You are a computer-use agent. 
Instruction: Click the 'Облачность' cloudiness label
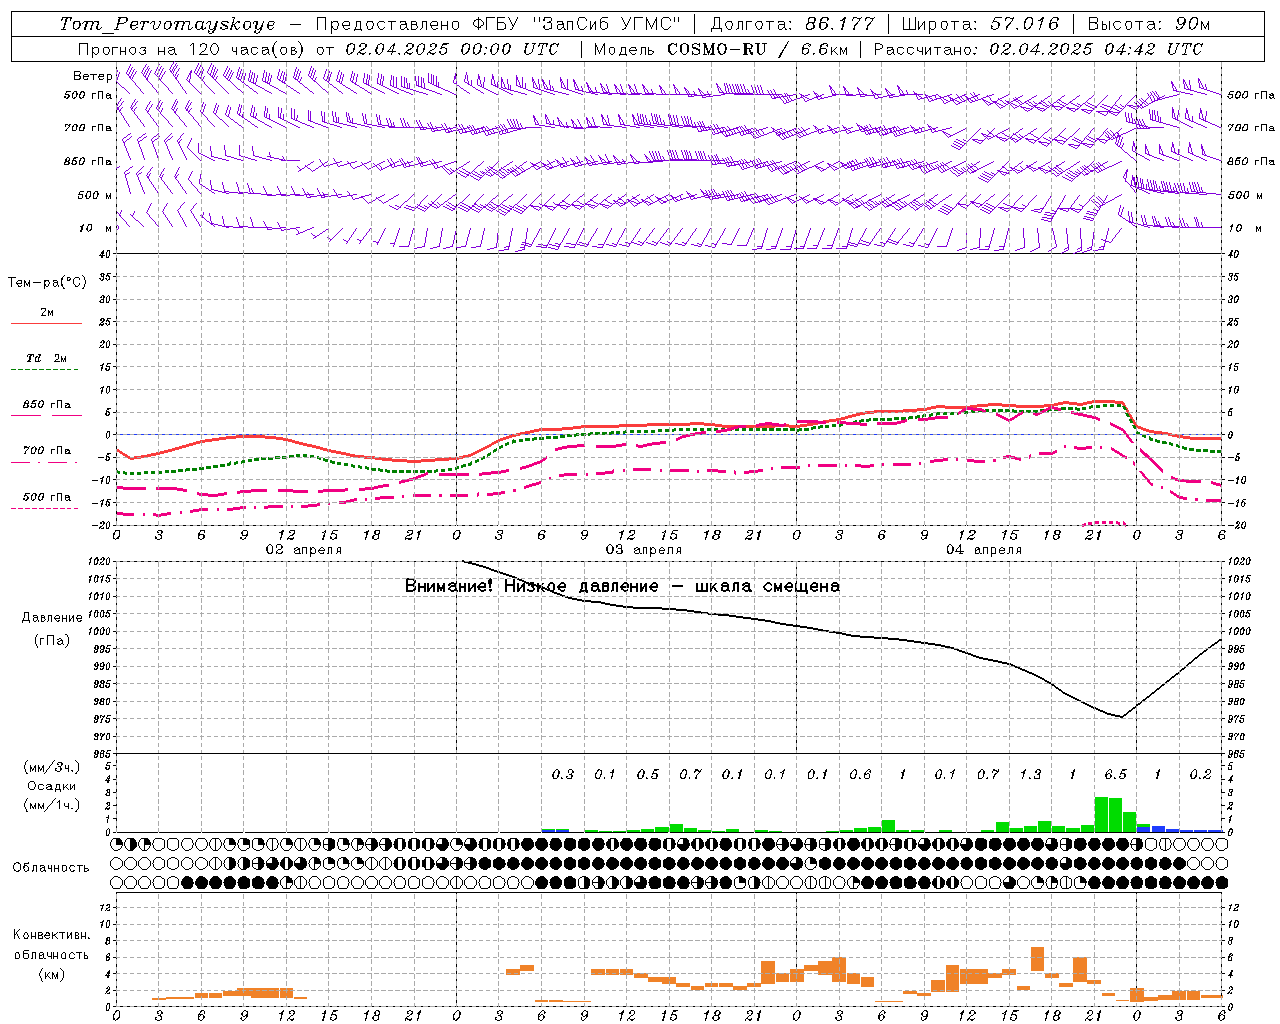51,868
